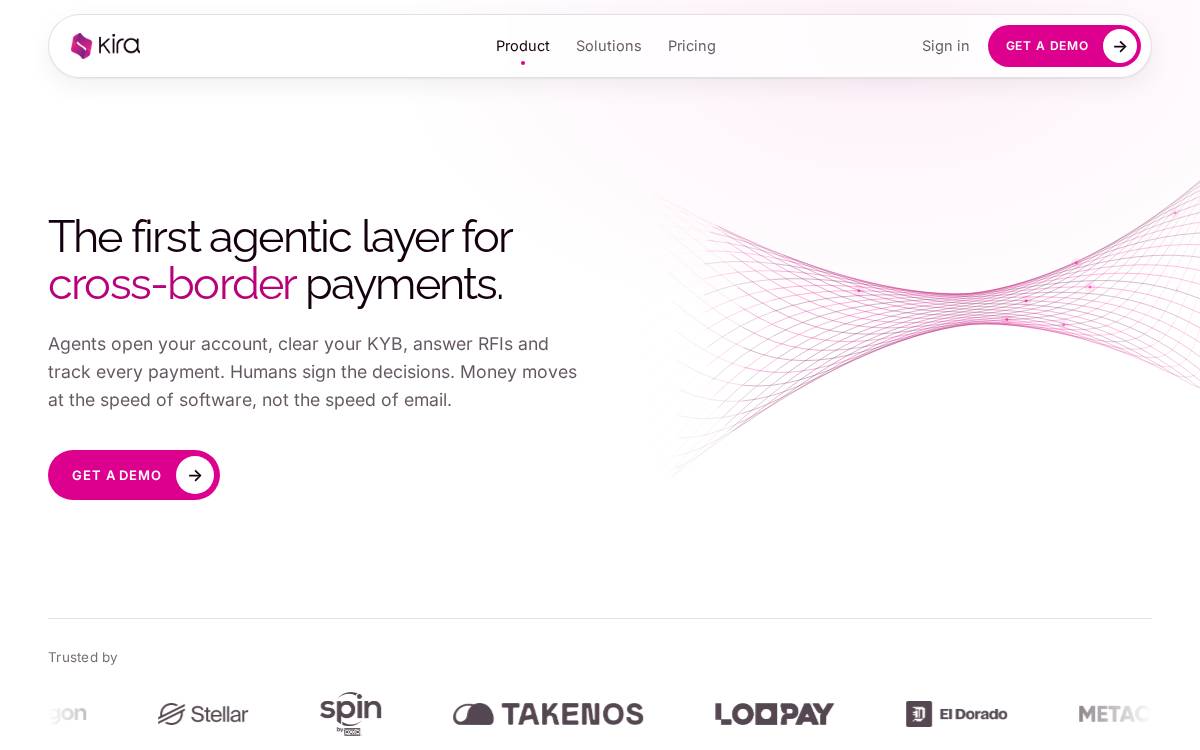
Task: Click the Loopay logo
Action: [775, 714]
